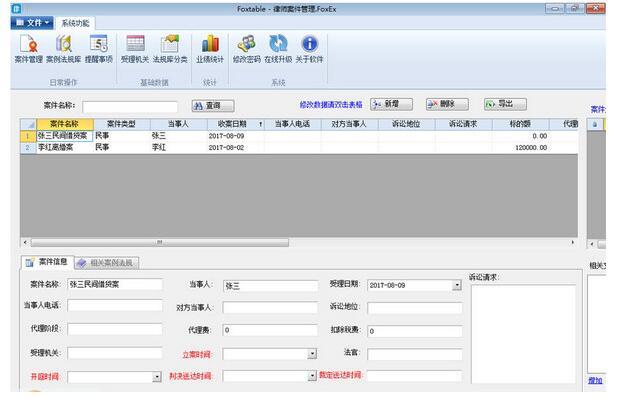
Task: Expand the 立案时间 date dropdown
Action: point(312,353)
